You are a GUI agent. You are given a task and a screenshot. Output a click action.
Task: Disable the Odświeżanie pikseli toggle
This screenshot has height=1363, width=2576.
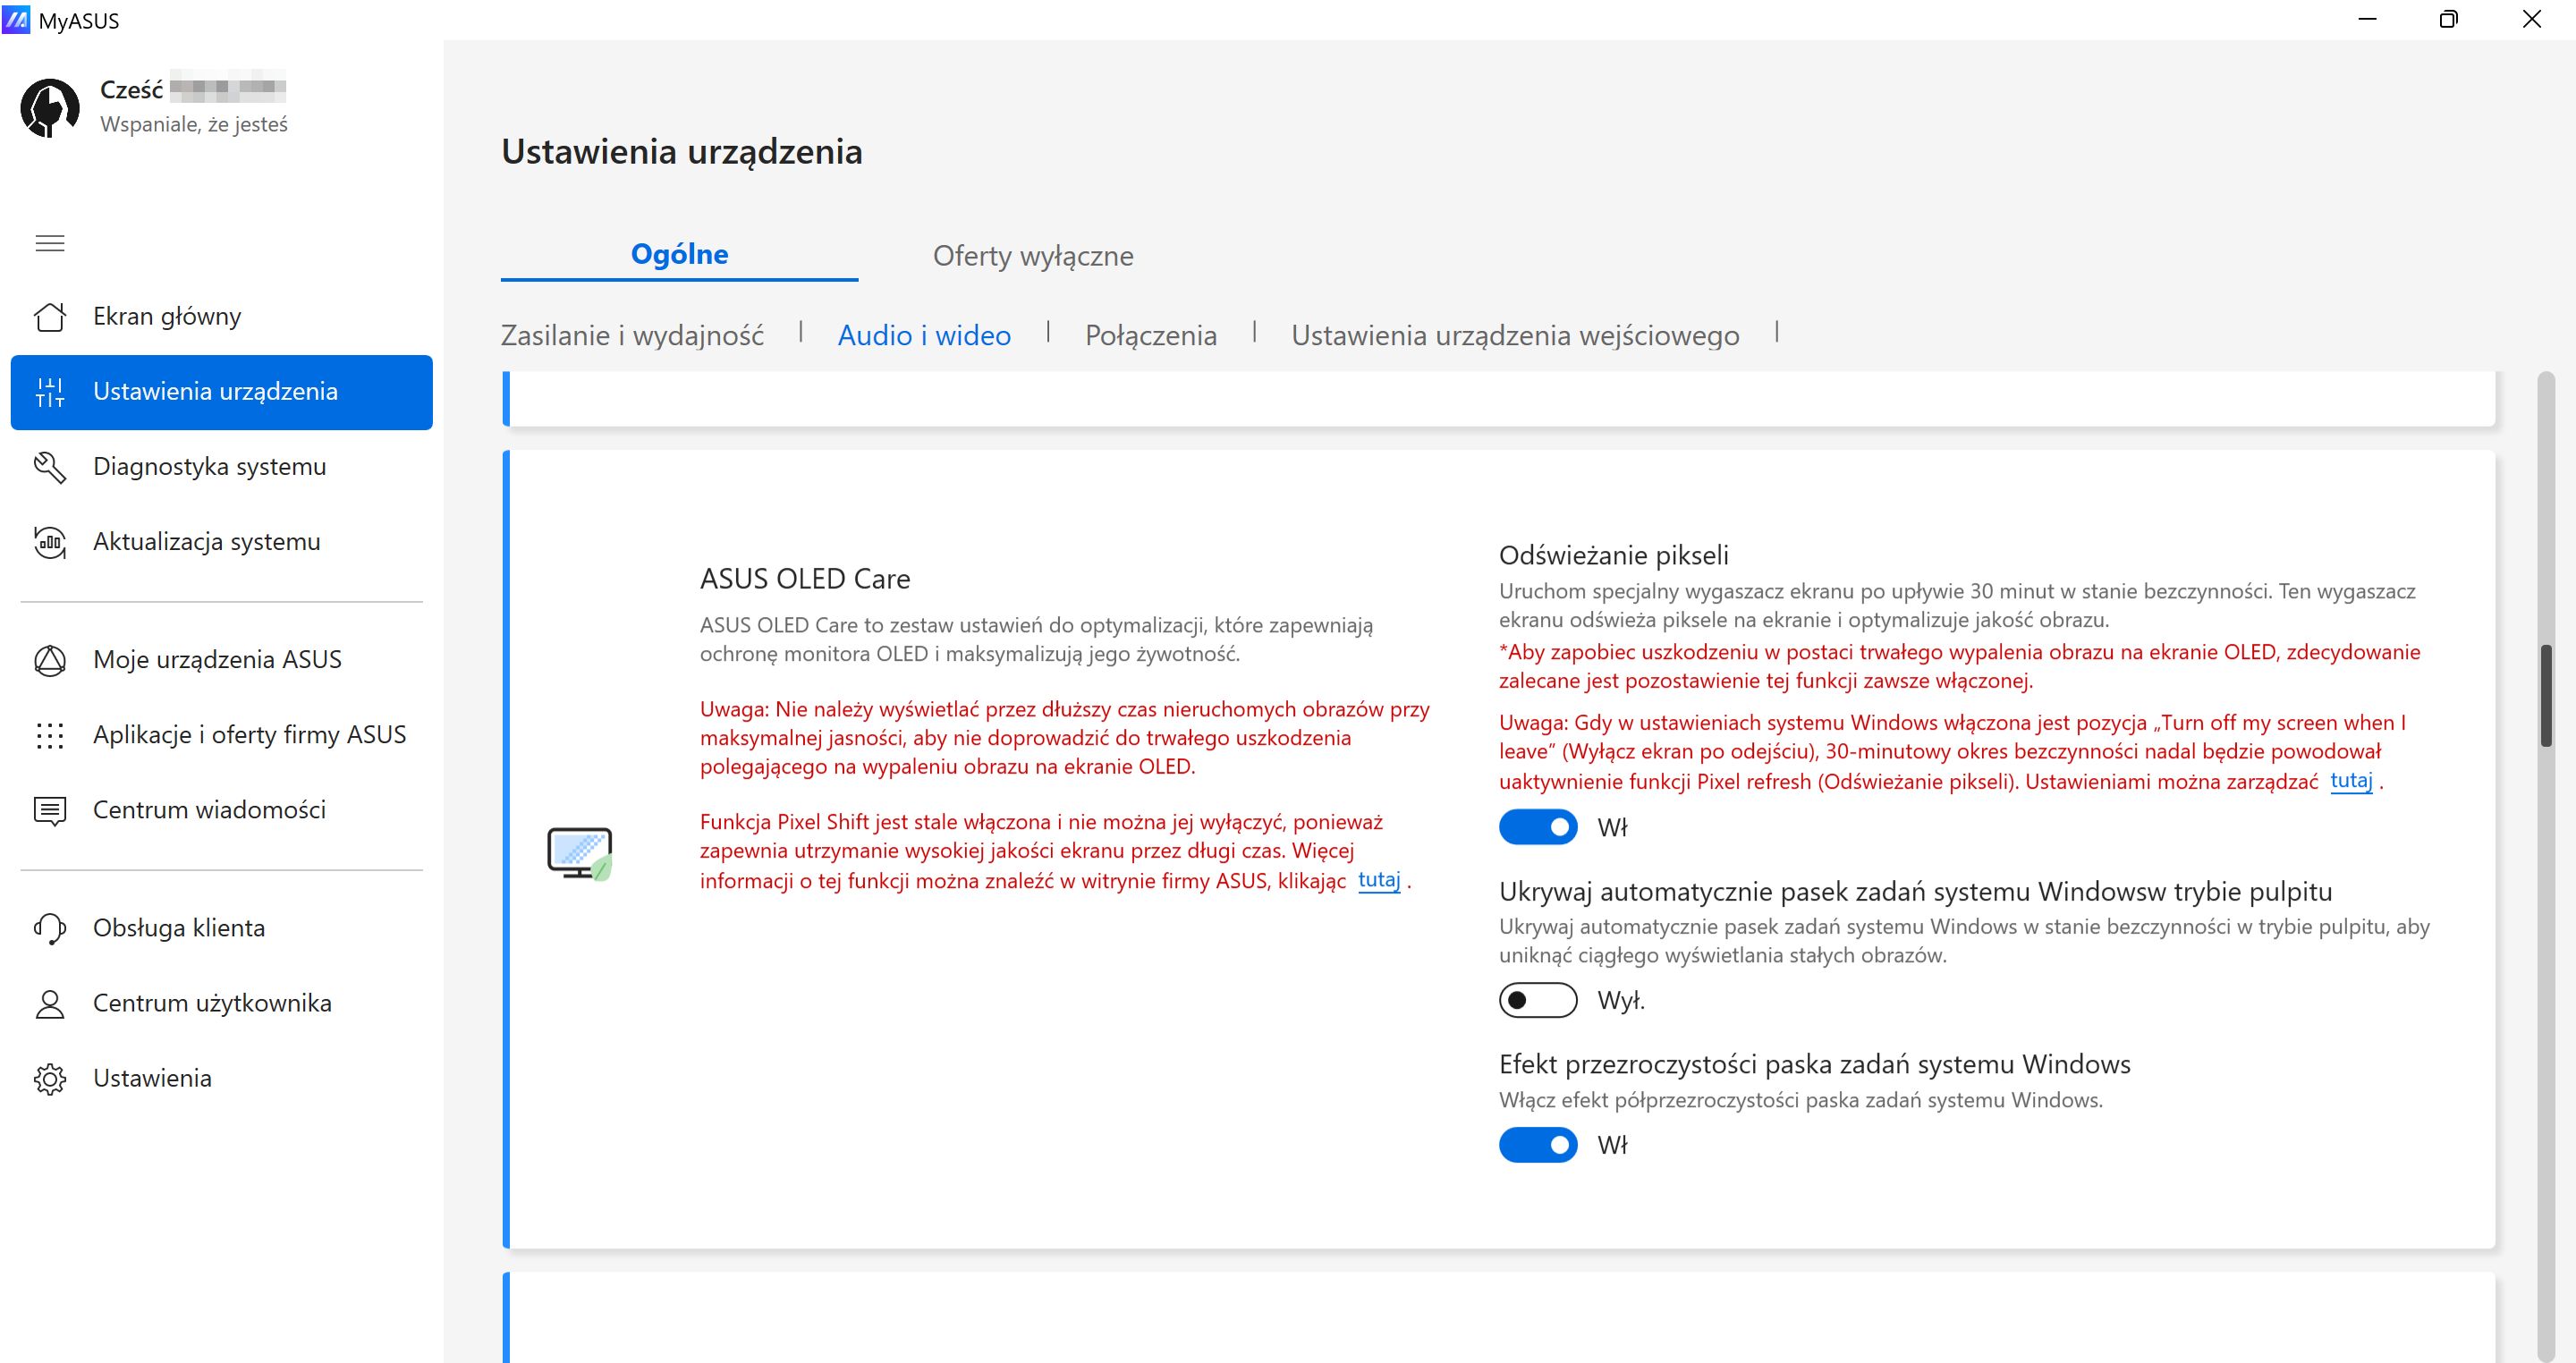click(x=1538, y=827)
